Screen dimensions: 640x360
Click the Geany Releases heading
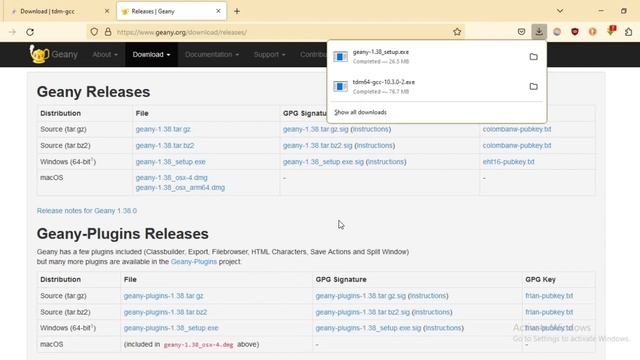point(93,92)
